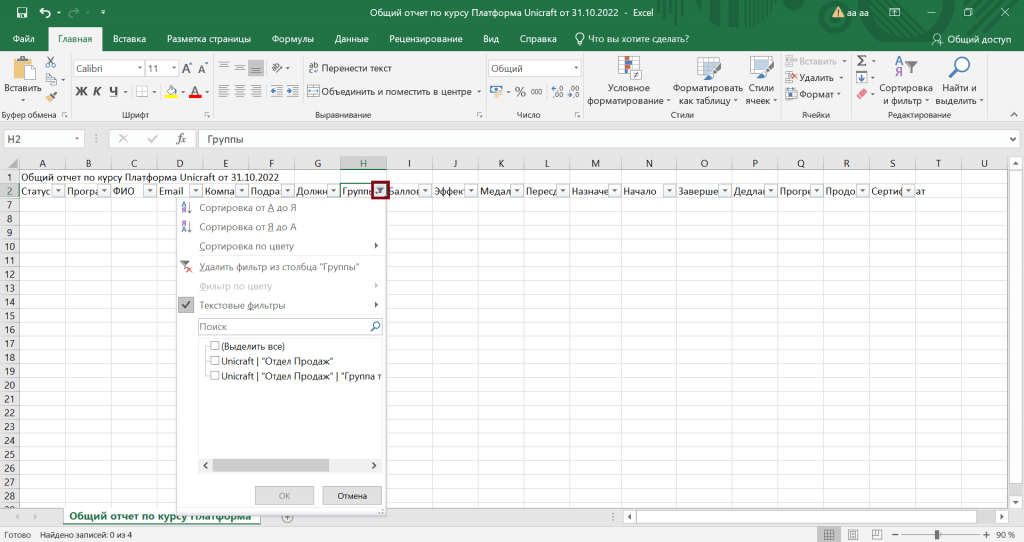Switch to the Формулы tab

[x=293, y=39]
